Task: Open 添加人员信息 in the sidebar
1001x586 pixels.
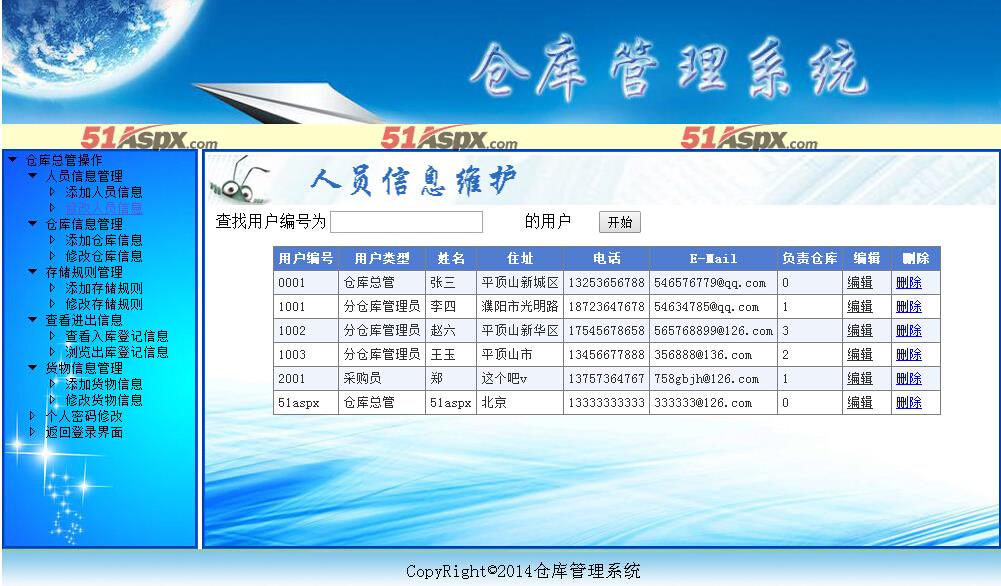Action: [x=103, y=192]
